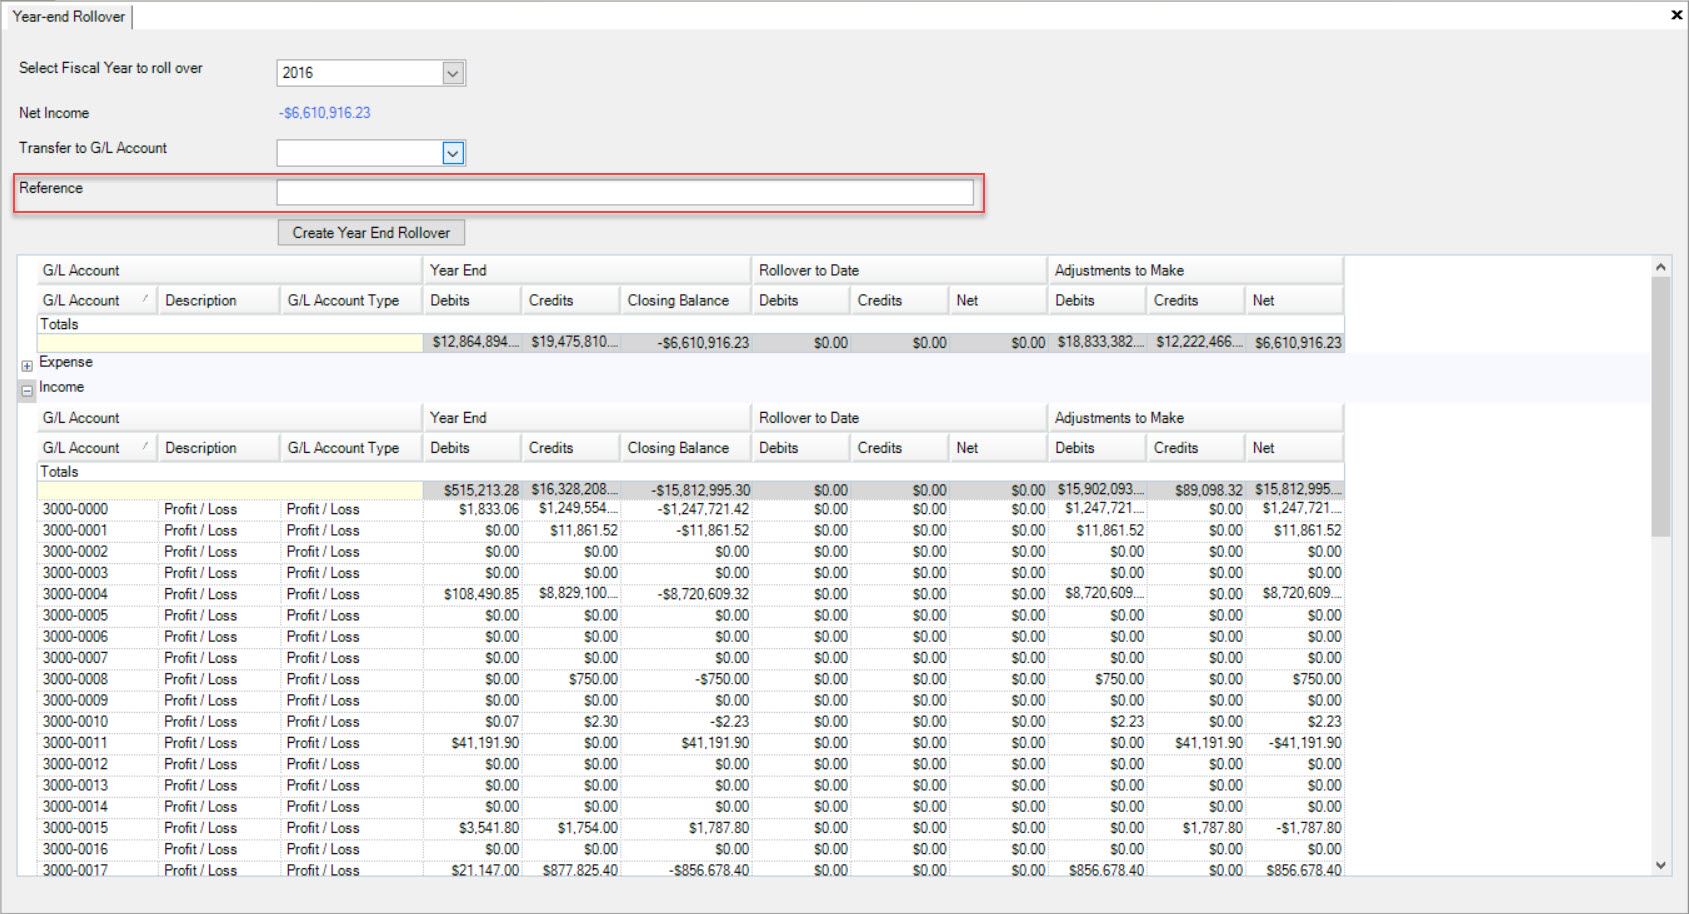This screenshot has width=1689, height=914.
Task: Select account row 3000-0000
Action: click(x=691, y=509)
